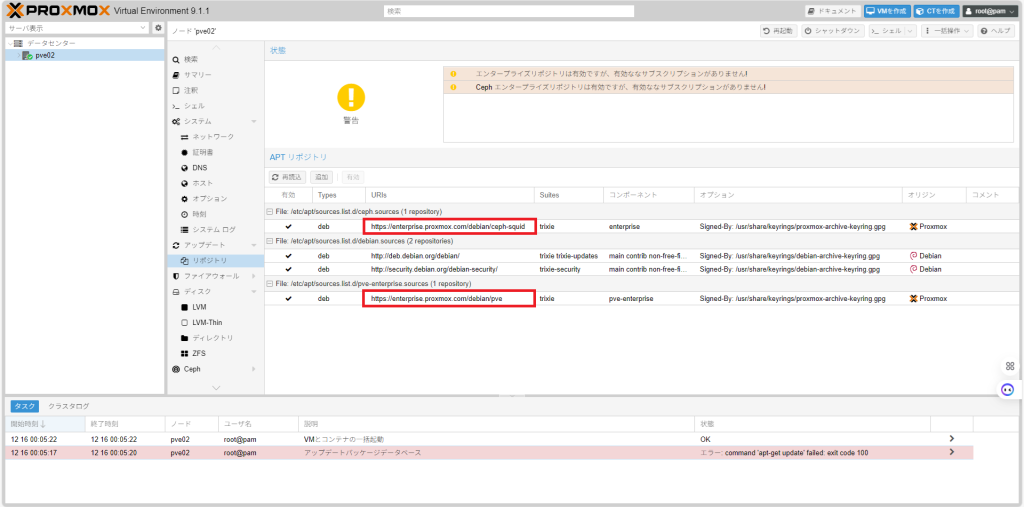
Task: Click the シェル (Shell) sidebar item
Action: (x=193, y=106)
